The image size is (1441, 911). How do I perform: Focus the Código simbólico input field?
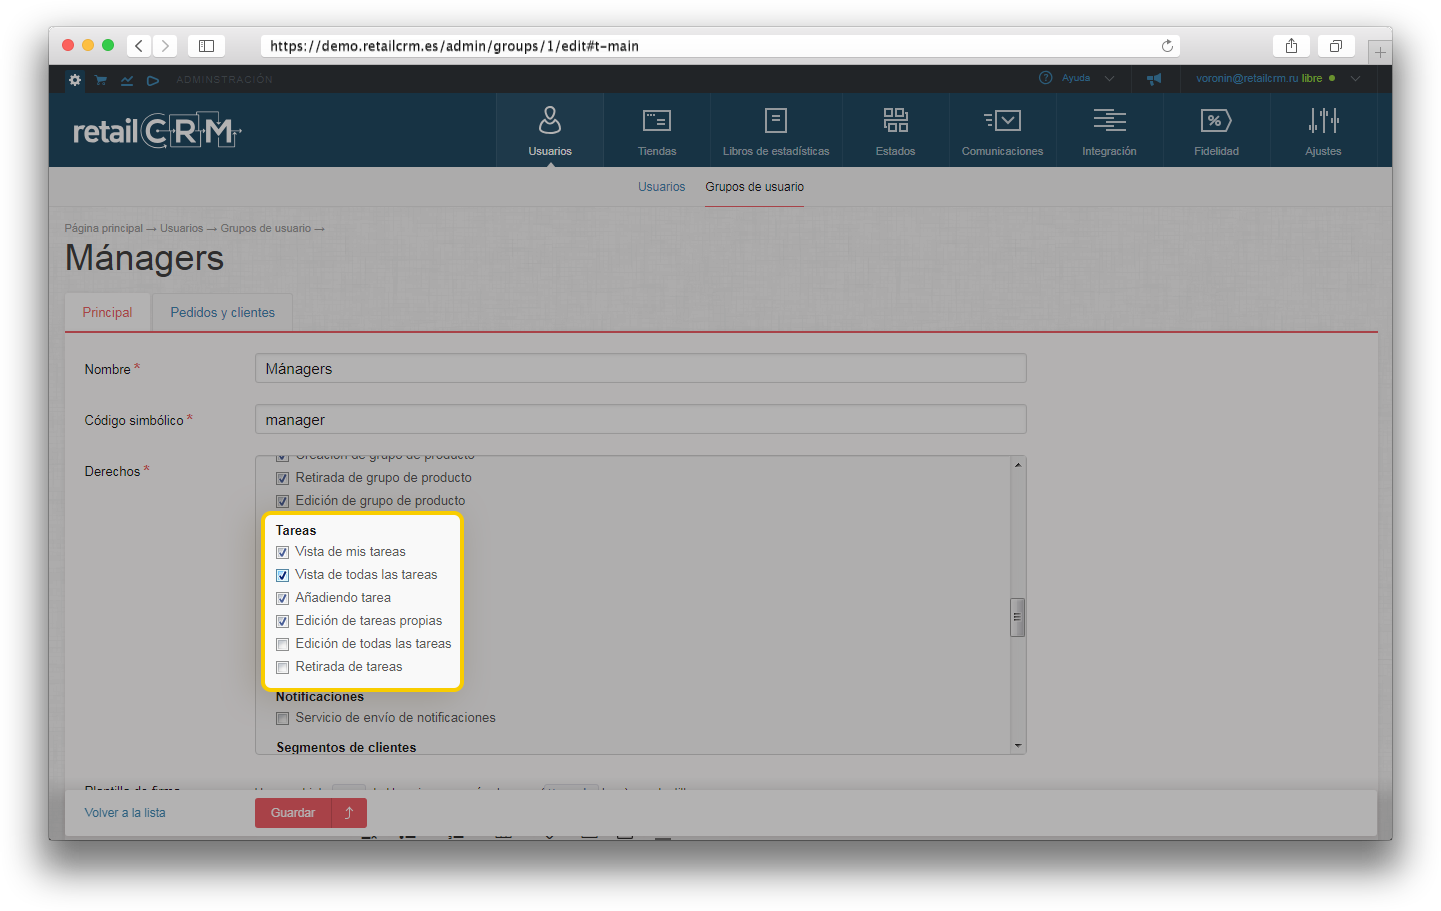coord(641,419)
